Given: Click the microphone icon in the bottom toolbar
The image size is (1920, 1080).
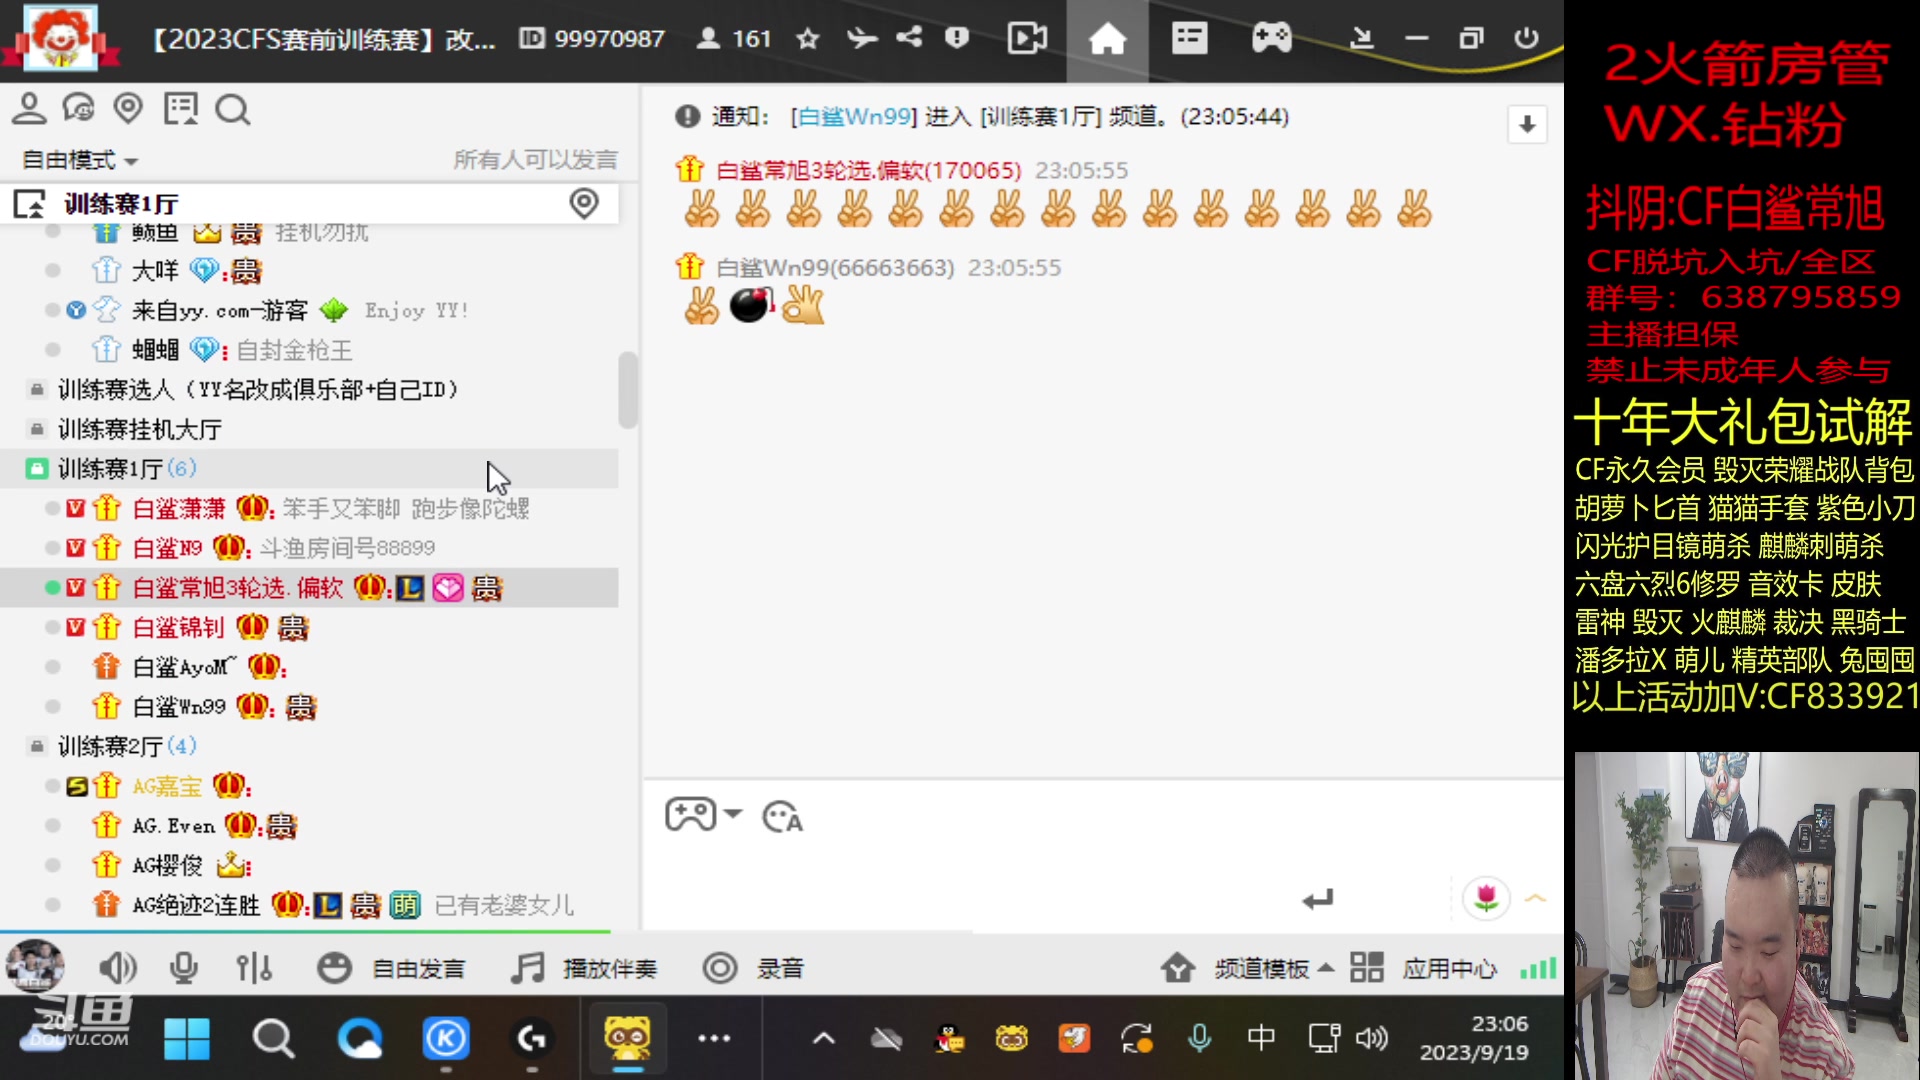Looking at the screenshot, I should pos(182,968).
